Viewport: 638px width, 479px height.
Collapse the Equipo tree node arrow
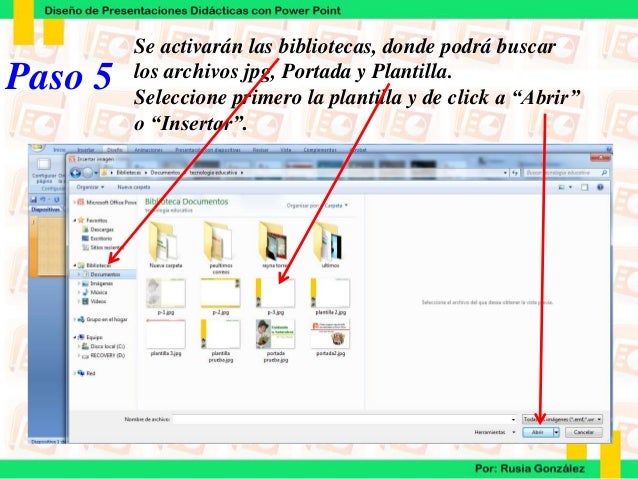pos(75,337)
